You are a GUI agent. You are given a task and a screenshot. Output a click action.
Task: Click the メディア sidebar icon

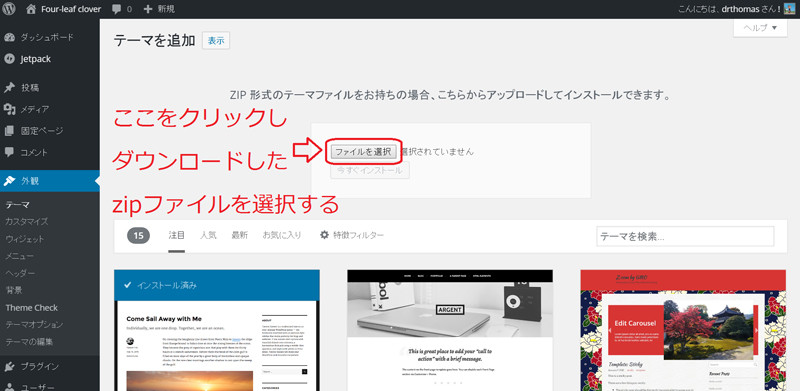pyautogui.click(x=9, y=109)
